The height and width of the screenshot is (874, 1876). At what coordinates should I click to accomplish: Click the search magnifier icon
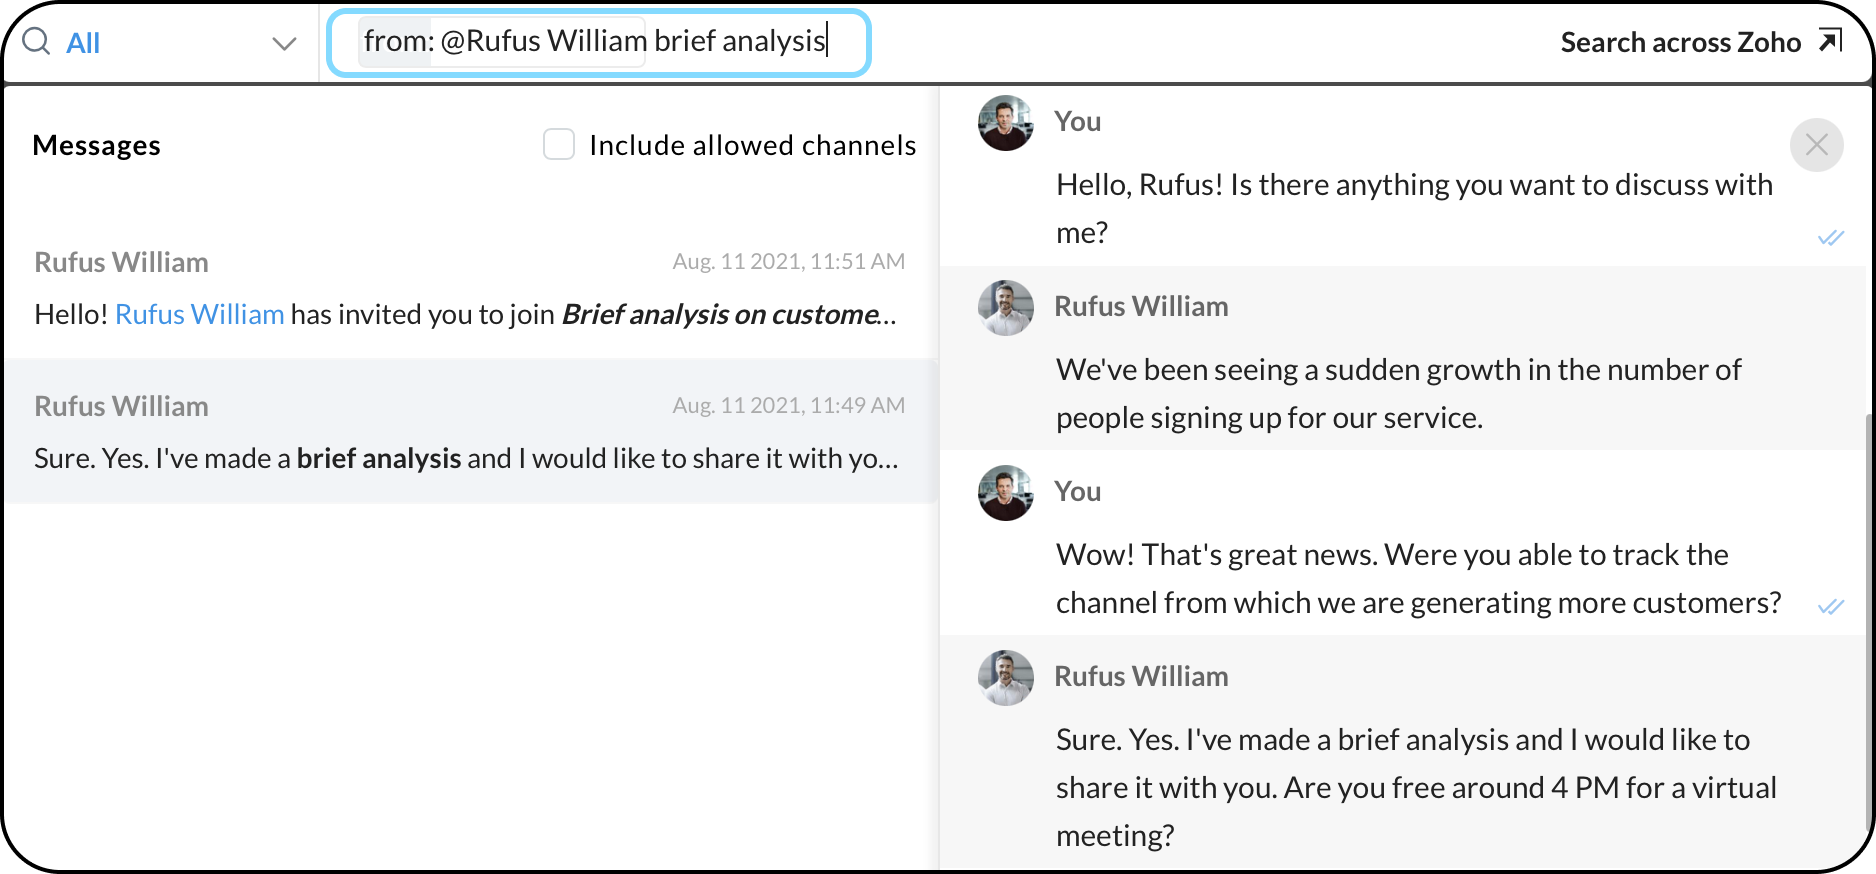click(36, 42)
